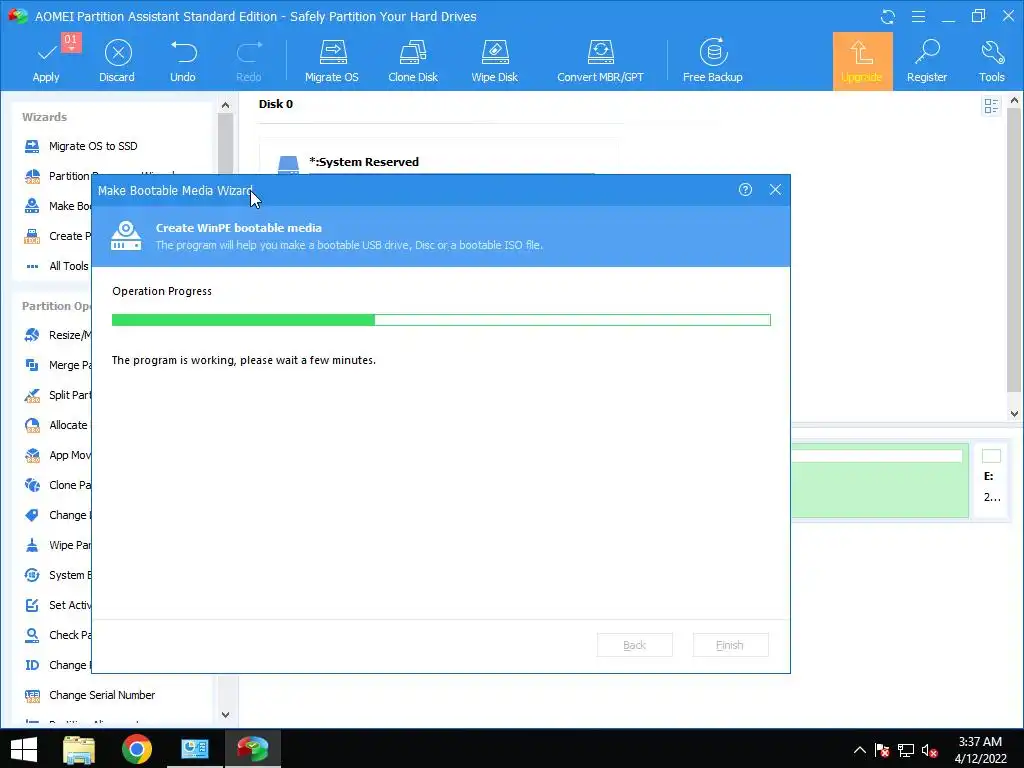
Task: Open Change Serial Number in the sidebar
Action: pyautogui.click(x=90, y=696)
